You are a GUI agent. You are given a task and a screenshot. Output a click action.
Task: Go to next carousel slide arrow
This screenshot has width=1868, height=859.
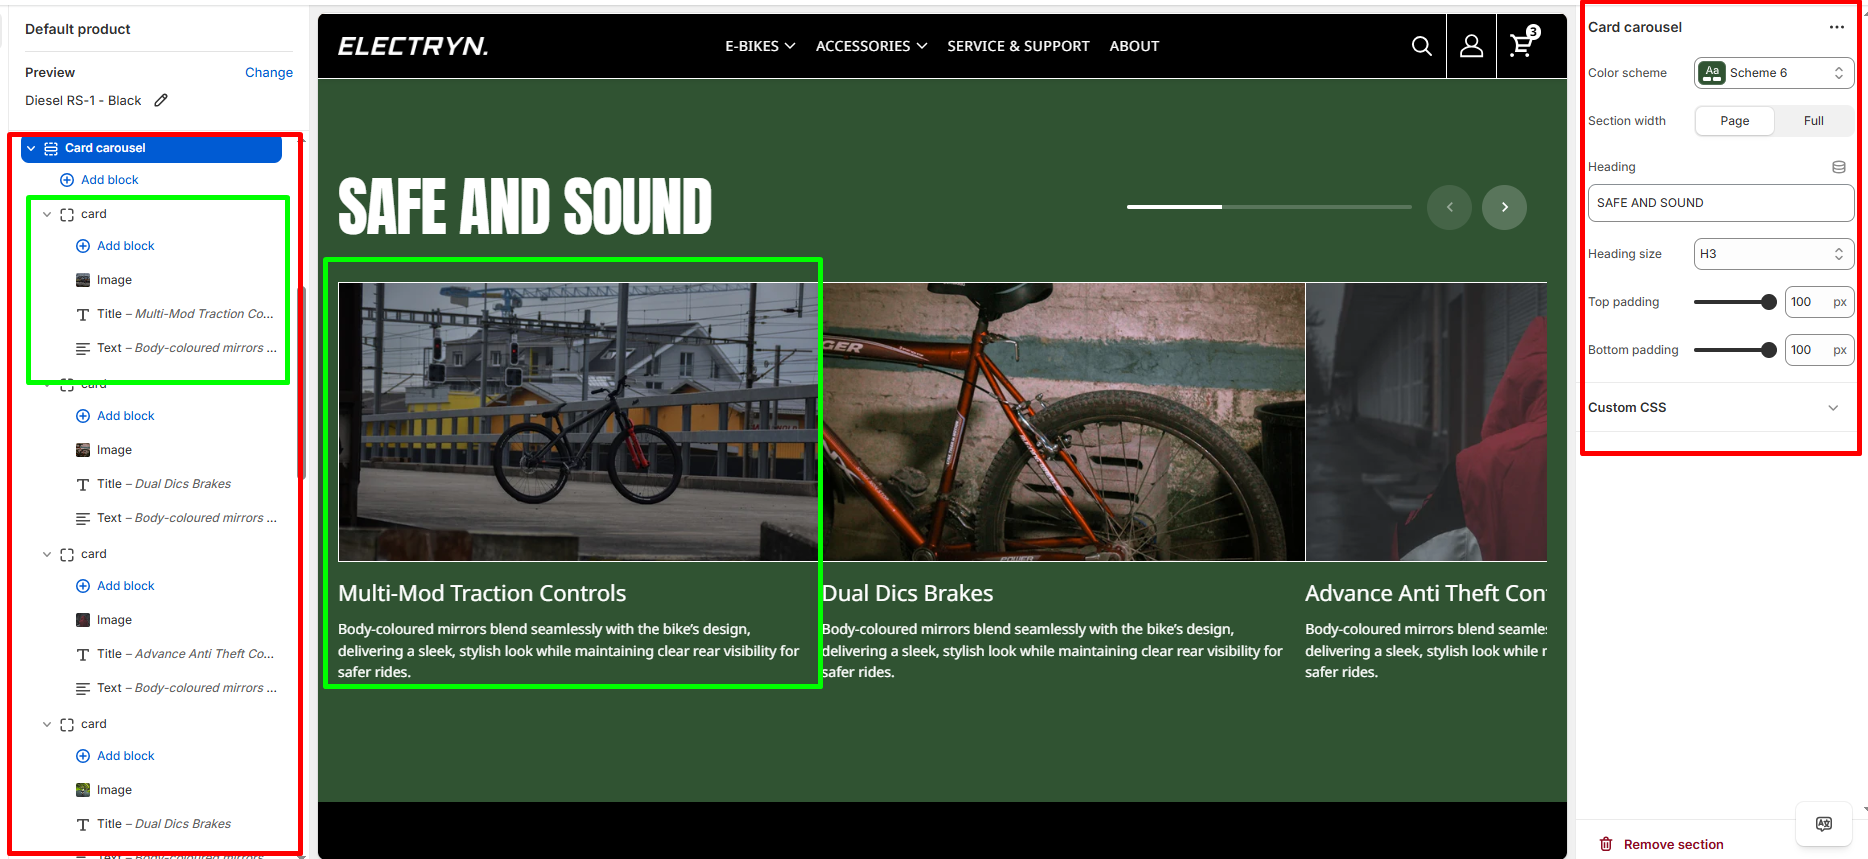click(x=1504, y=207)
